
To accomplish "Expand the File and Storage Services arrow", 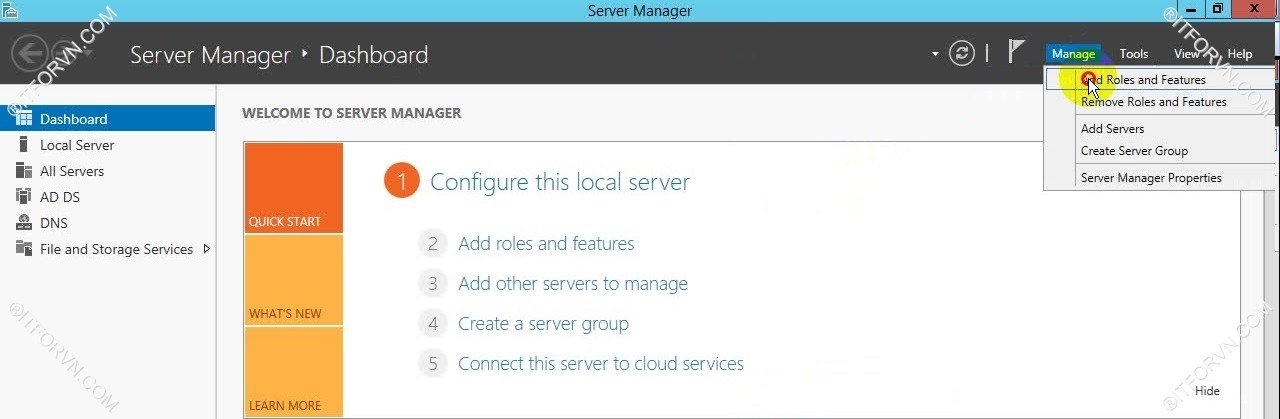I will coord(207,249).
